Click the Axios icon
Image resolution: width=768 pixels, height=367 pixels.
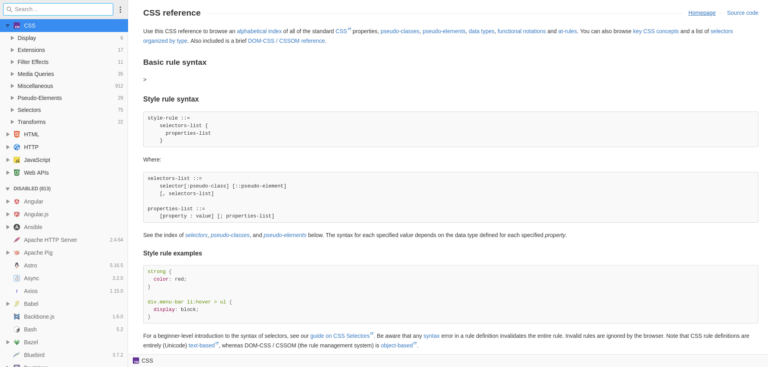click(17, 291)
